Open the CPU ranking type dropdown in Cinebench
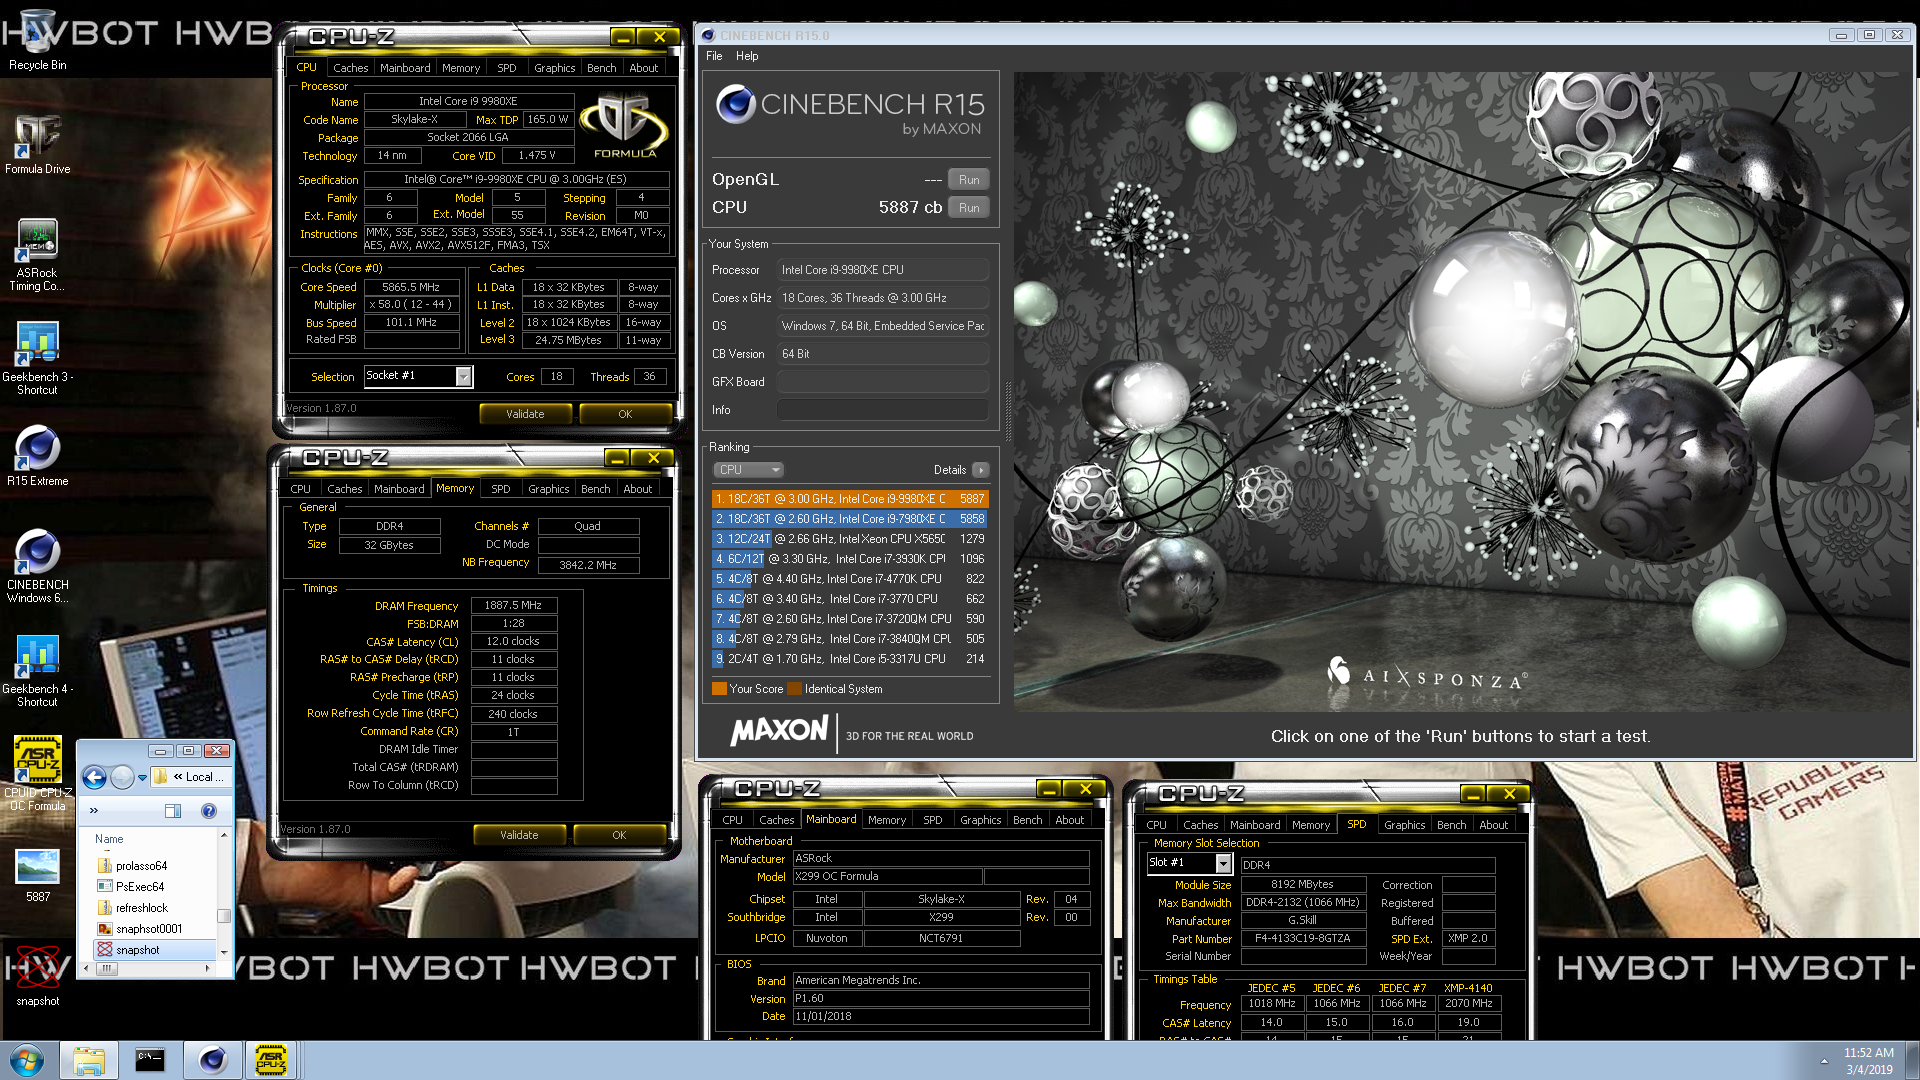 click(747, 470)
